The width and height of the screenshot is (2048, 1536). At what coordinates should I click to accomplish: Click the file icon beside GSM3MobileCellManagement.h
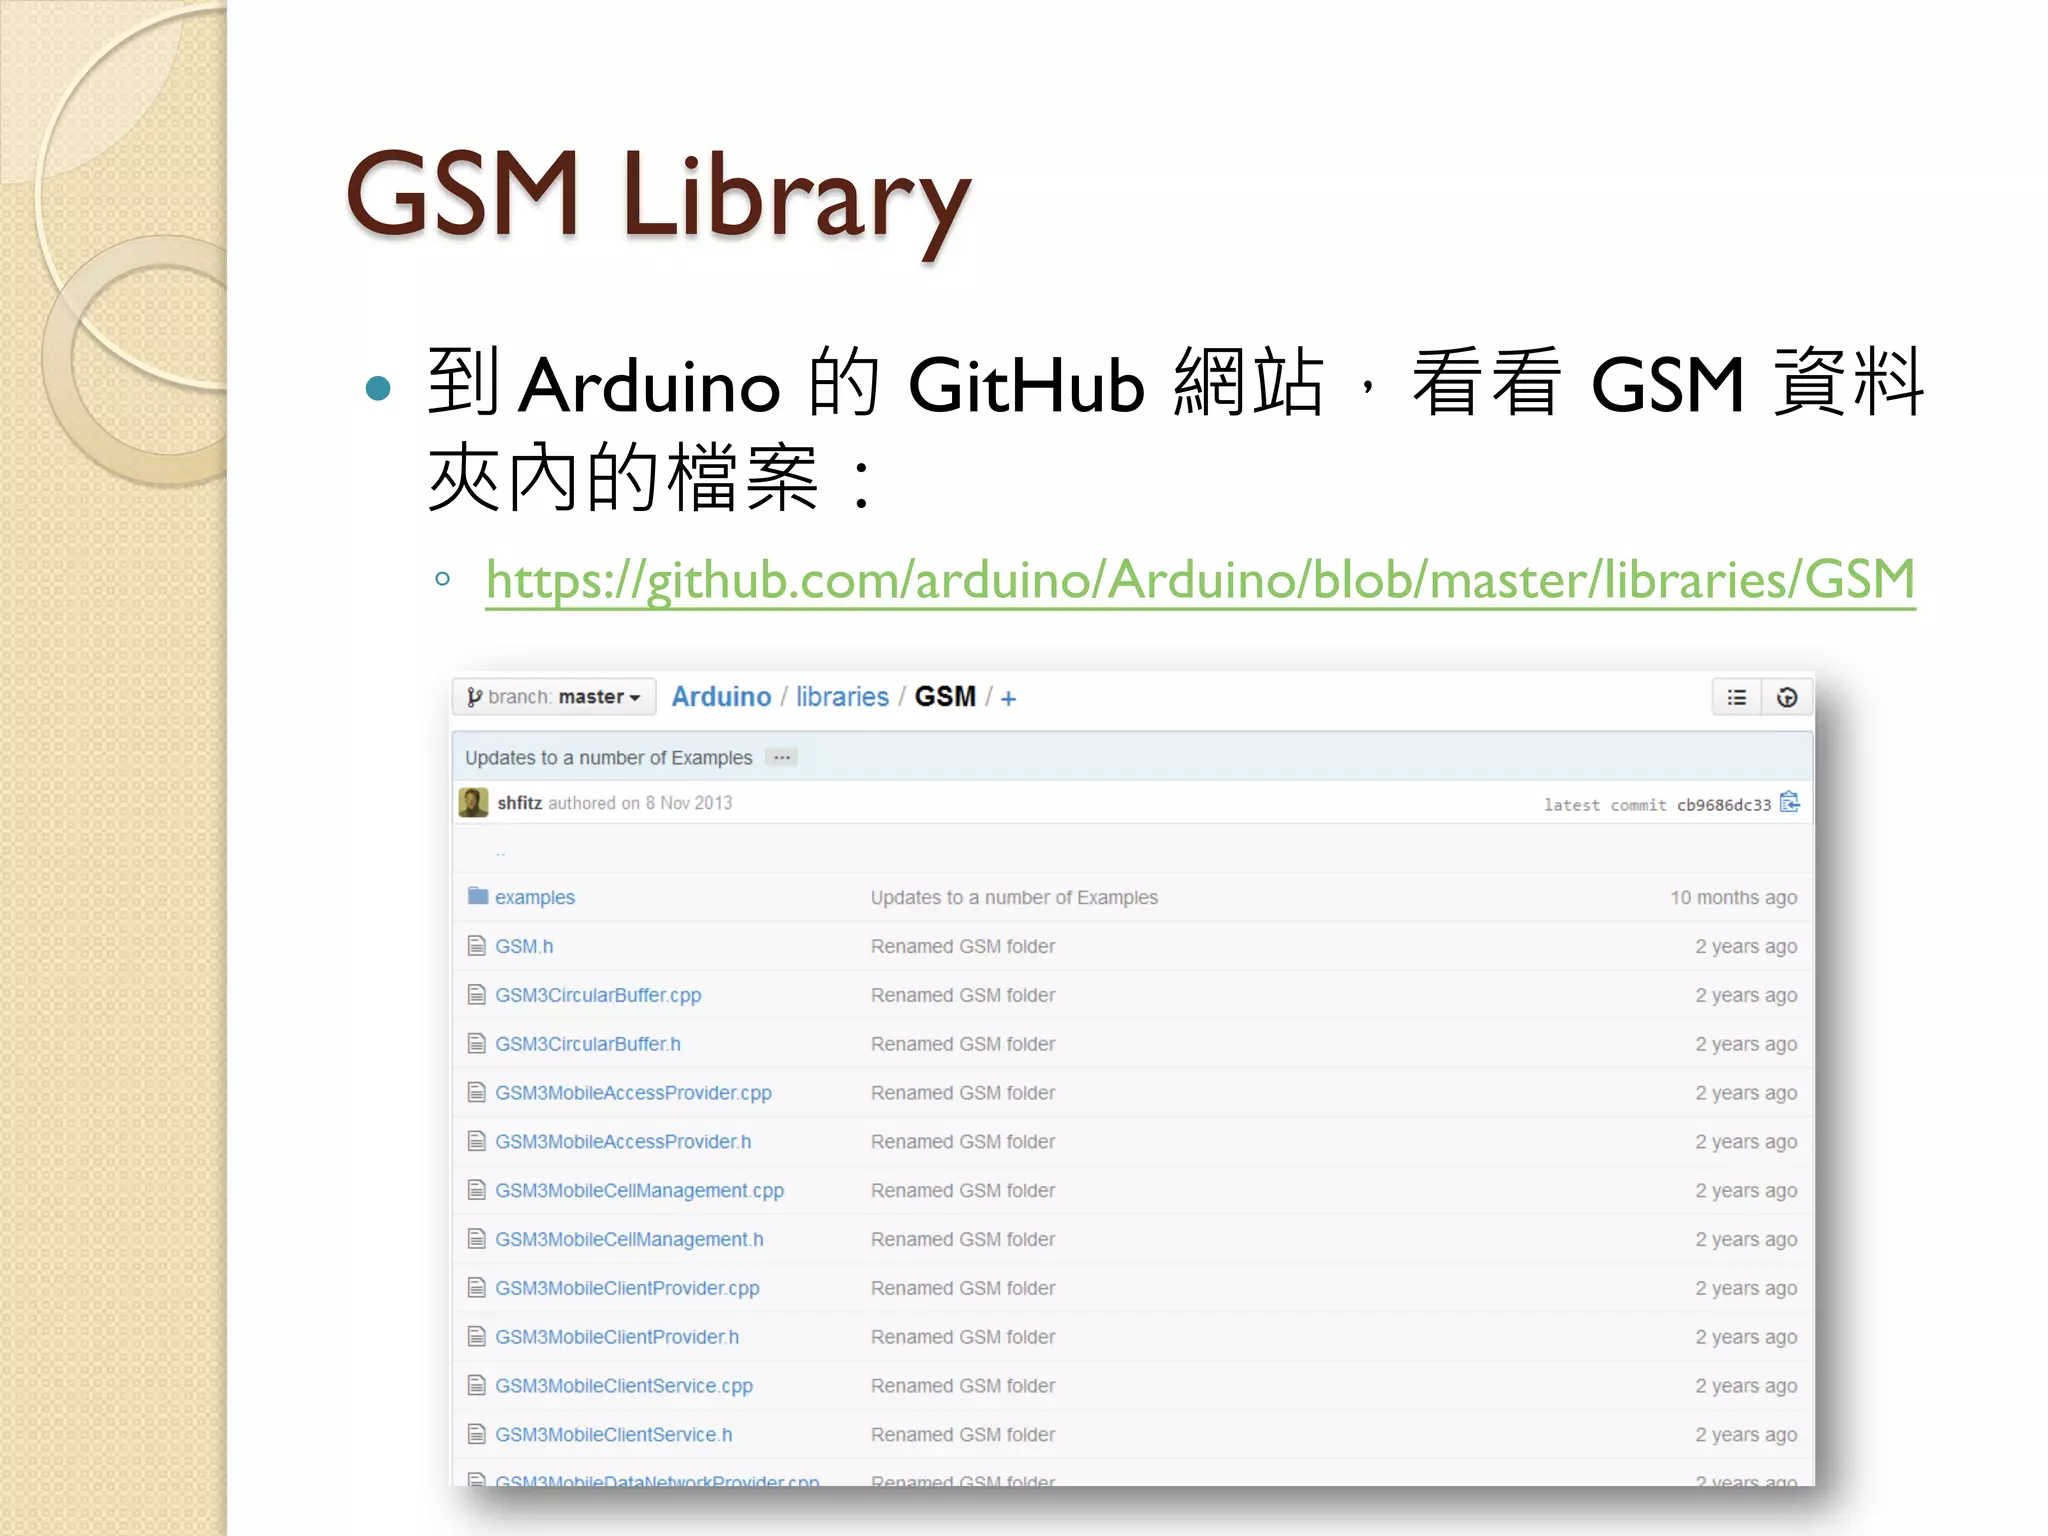click(x=477, y=1239)
